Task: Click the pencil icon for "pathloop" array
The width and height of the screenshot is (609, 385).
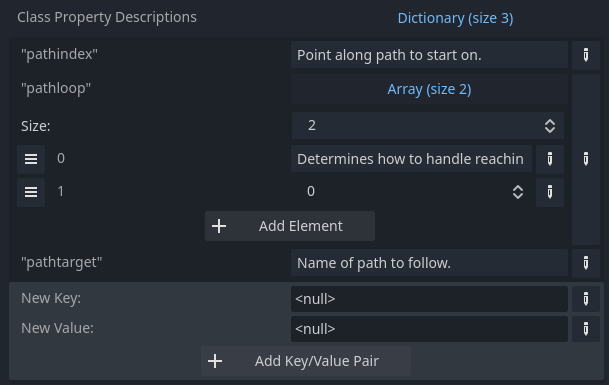Action: point(586,159)
